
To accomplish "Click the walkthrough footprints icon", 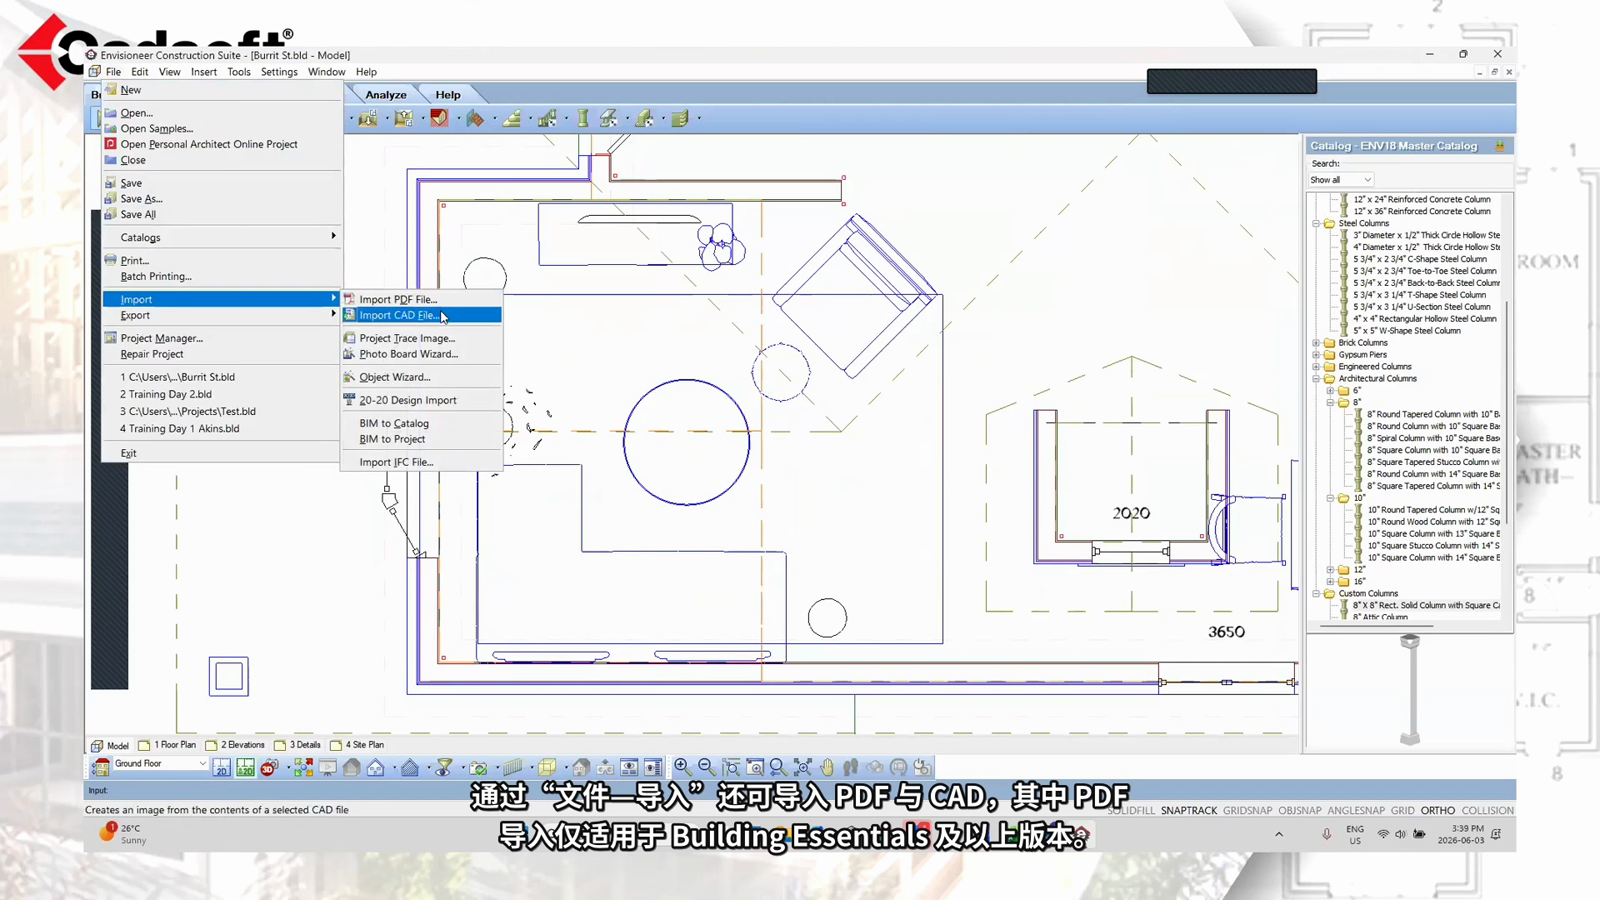I will (851, 767).
